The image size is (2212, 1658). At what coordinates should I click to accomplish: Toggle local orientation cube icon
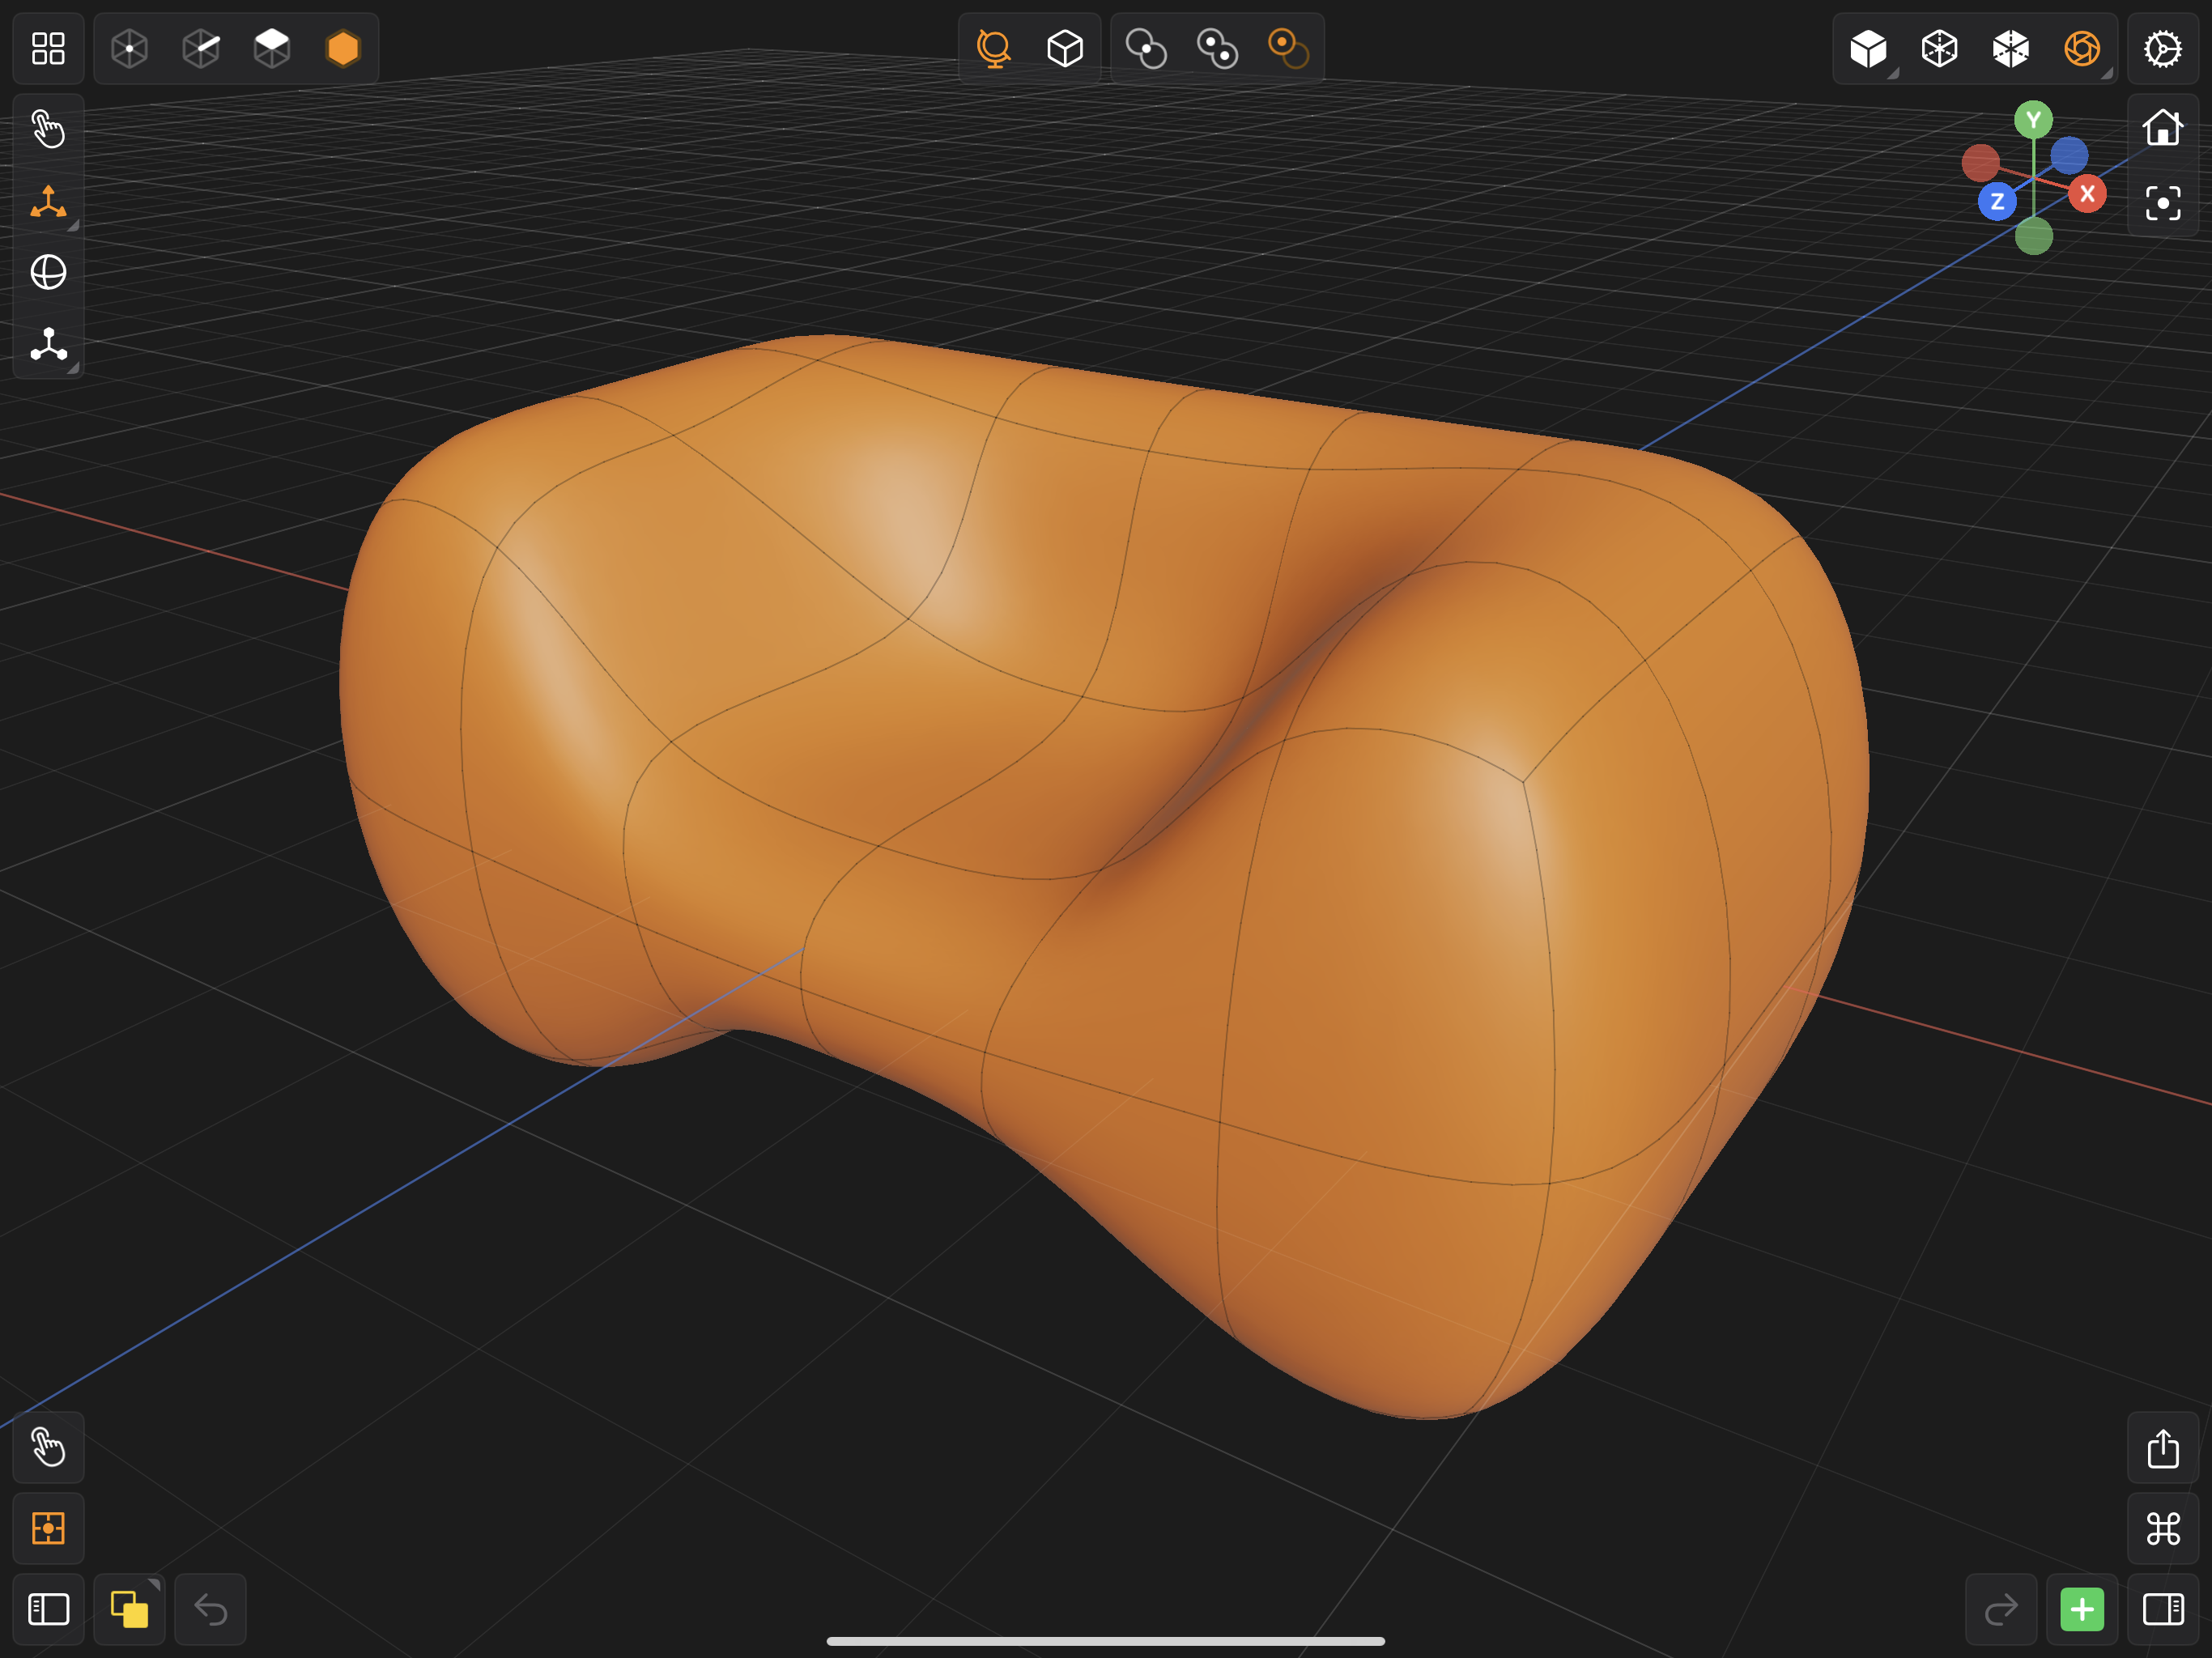(x=1065, y=48)
